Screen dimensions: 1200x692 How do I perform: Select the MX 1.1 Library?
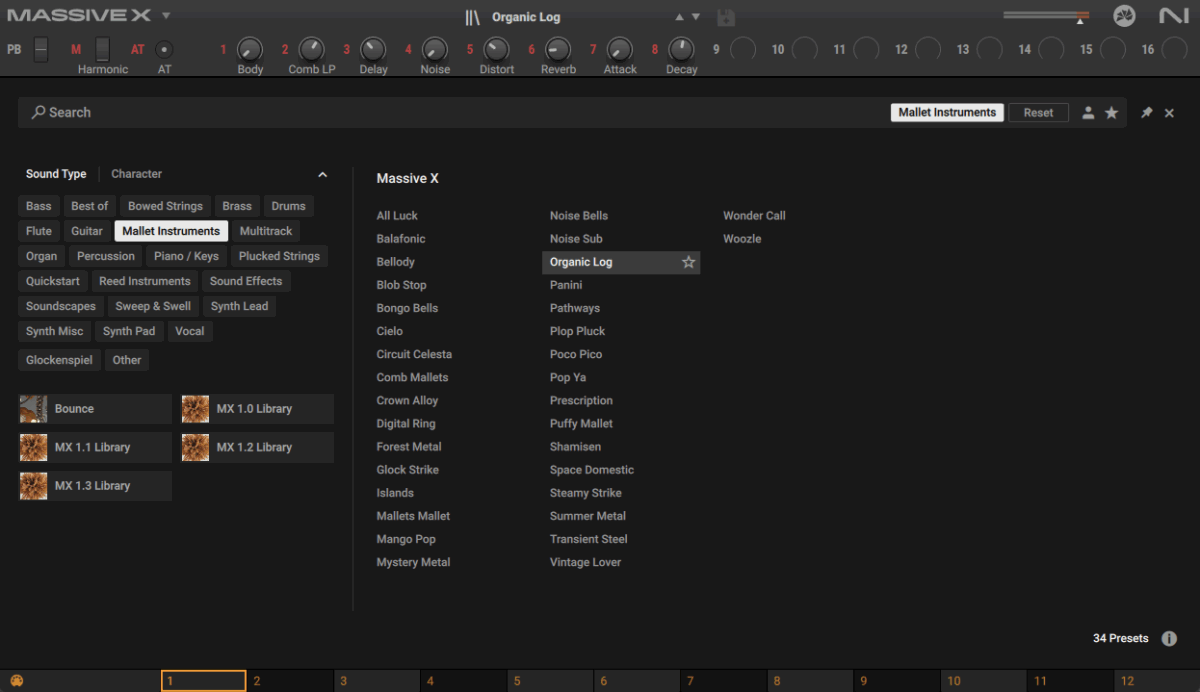pos(95,447)
